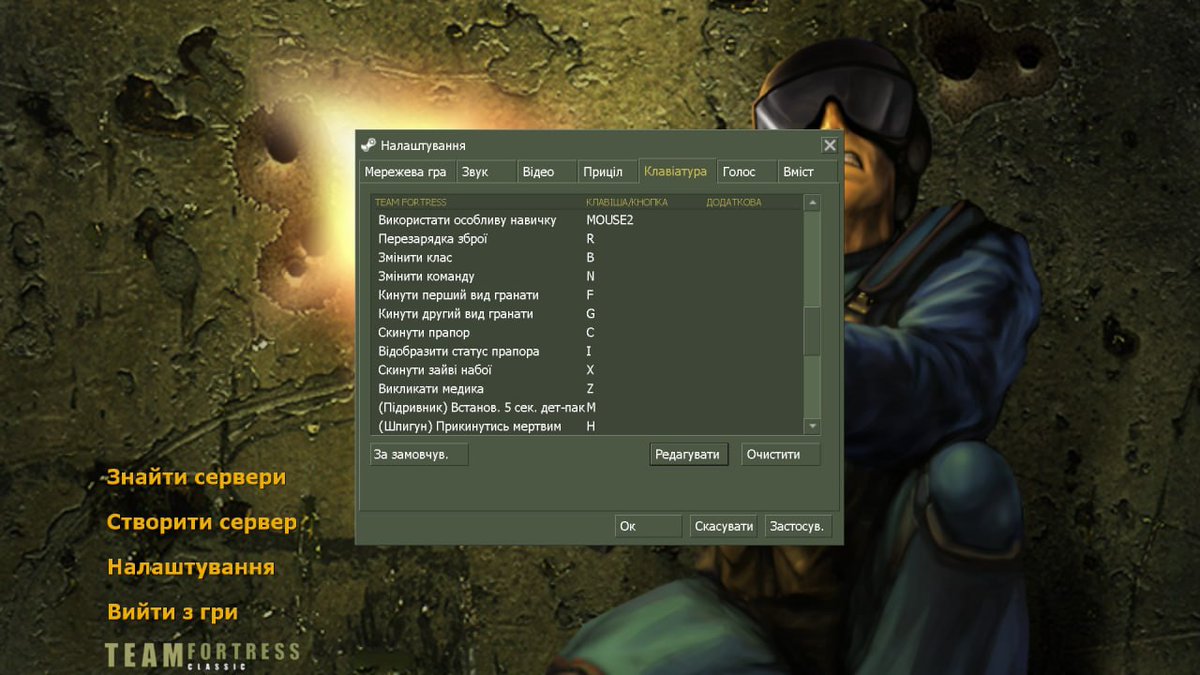Click Вийти з гри in main menu
This screenshot has width=1200, height=675.
tap(172, 612)
